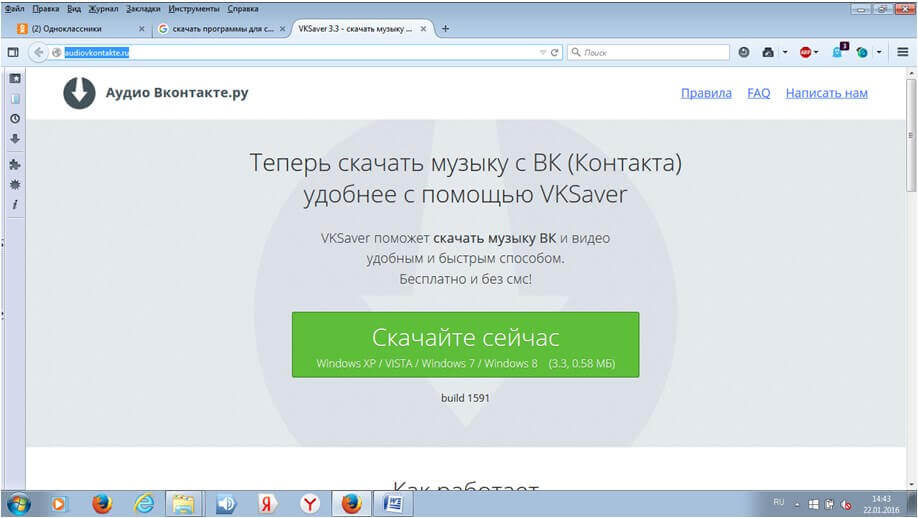Image resolution: width=918 pixels, height=518 pixels.
Task: Go back using the back arrow
Action: click(39, 52)
